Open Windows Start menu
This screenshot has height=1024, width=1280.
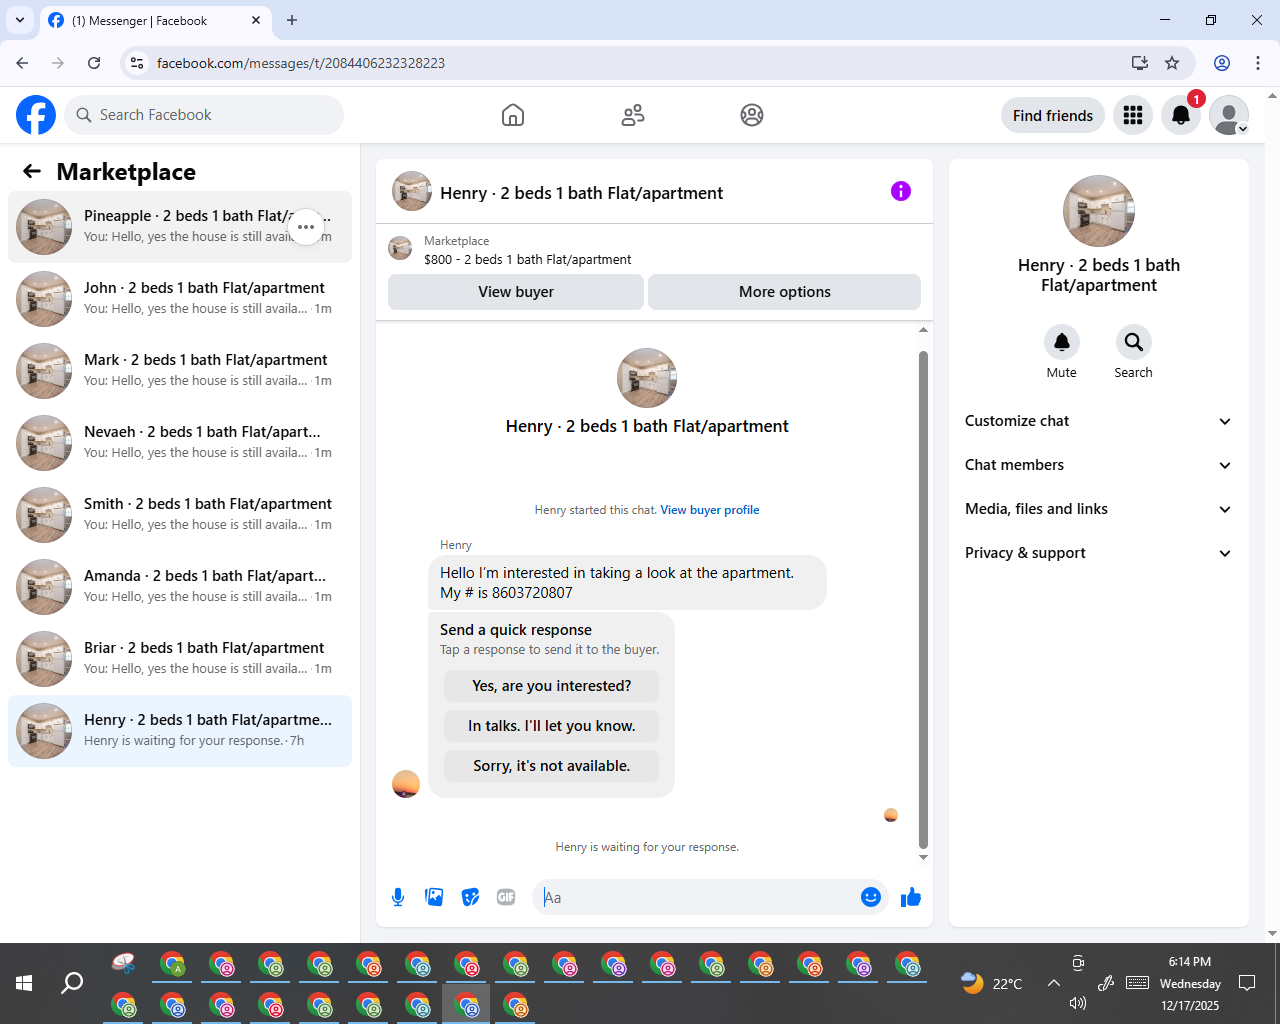point(24,983)
